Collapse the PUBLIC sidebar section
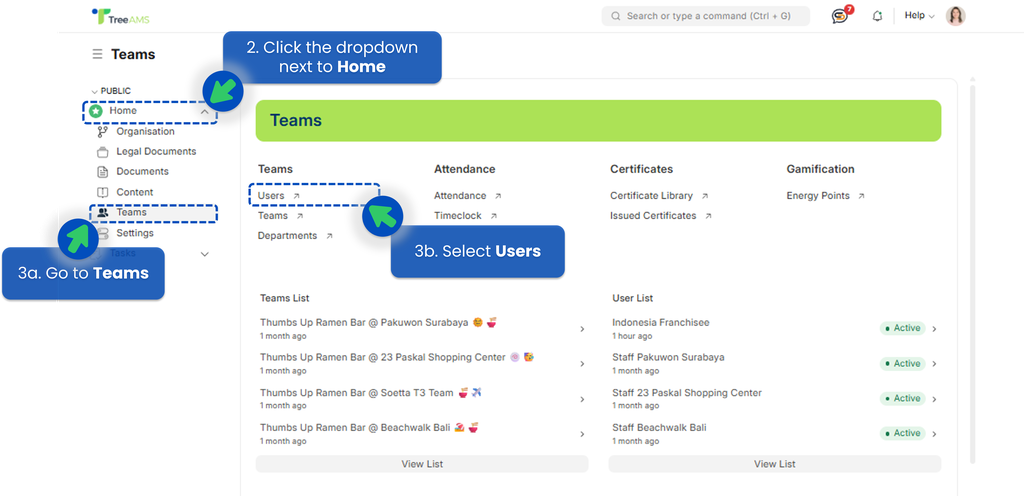The image size is (1024, 496). (95, 91)
